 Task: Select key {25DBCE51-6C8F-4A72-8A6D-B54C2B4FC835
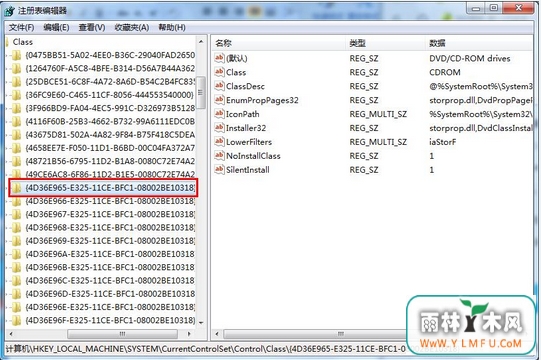pos(110,82)
